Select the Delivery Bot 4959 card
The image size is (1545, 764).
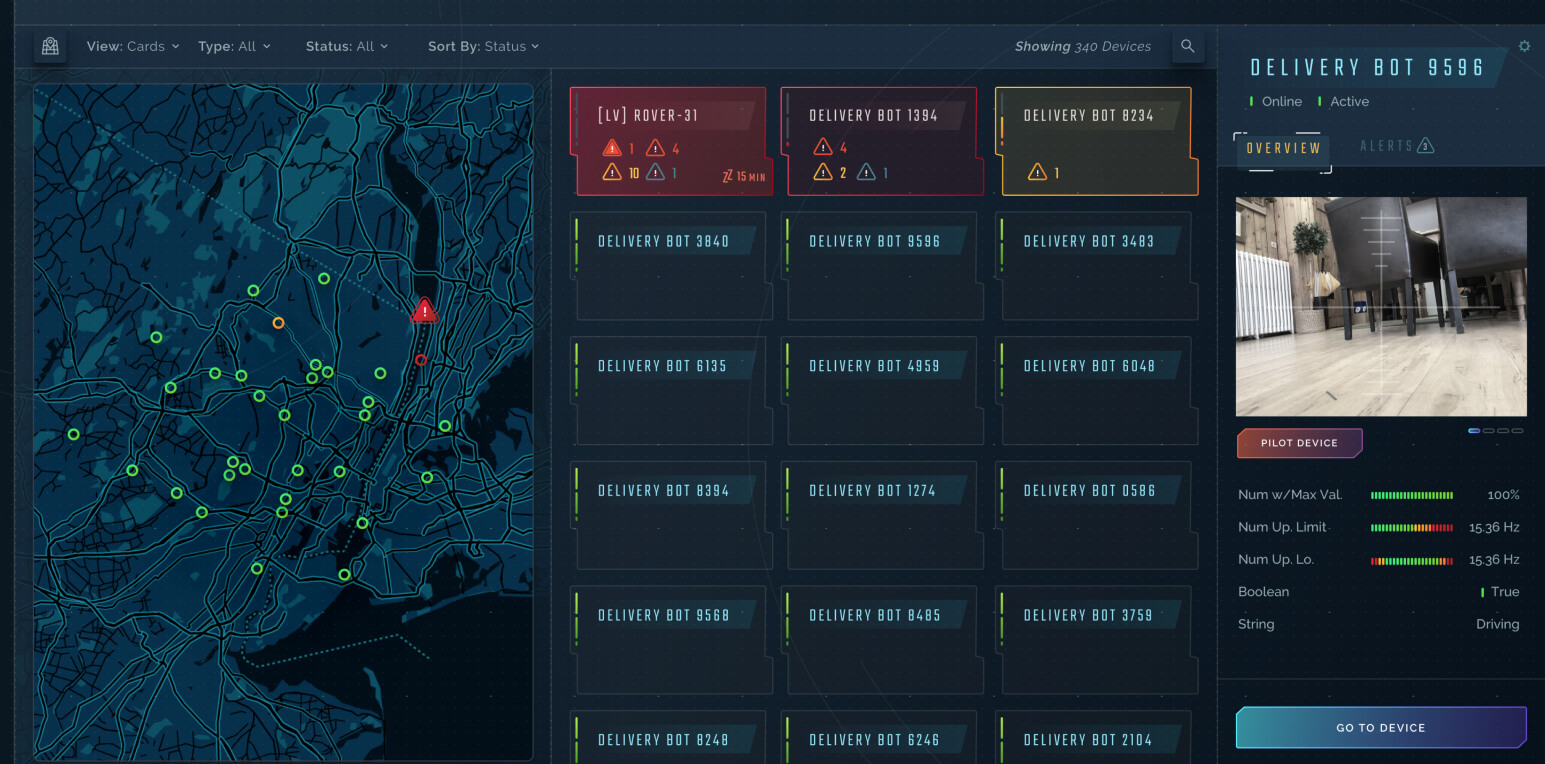881,391
